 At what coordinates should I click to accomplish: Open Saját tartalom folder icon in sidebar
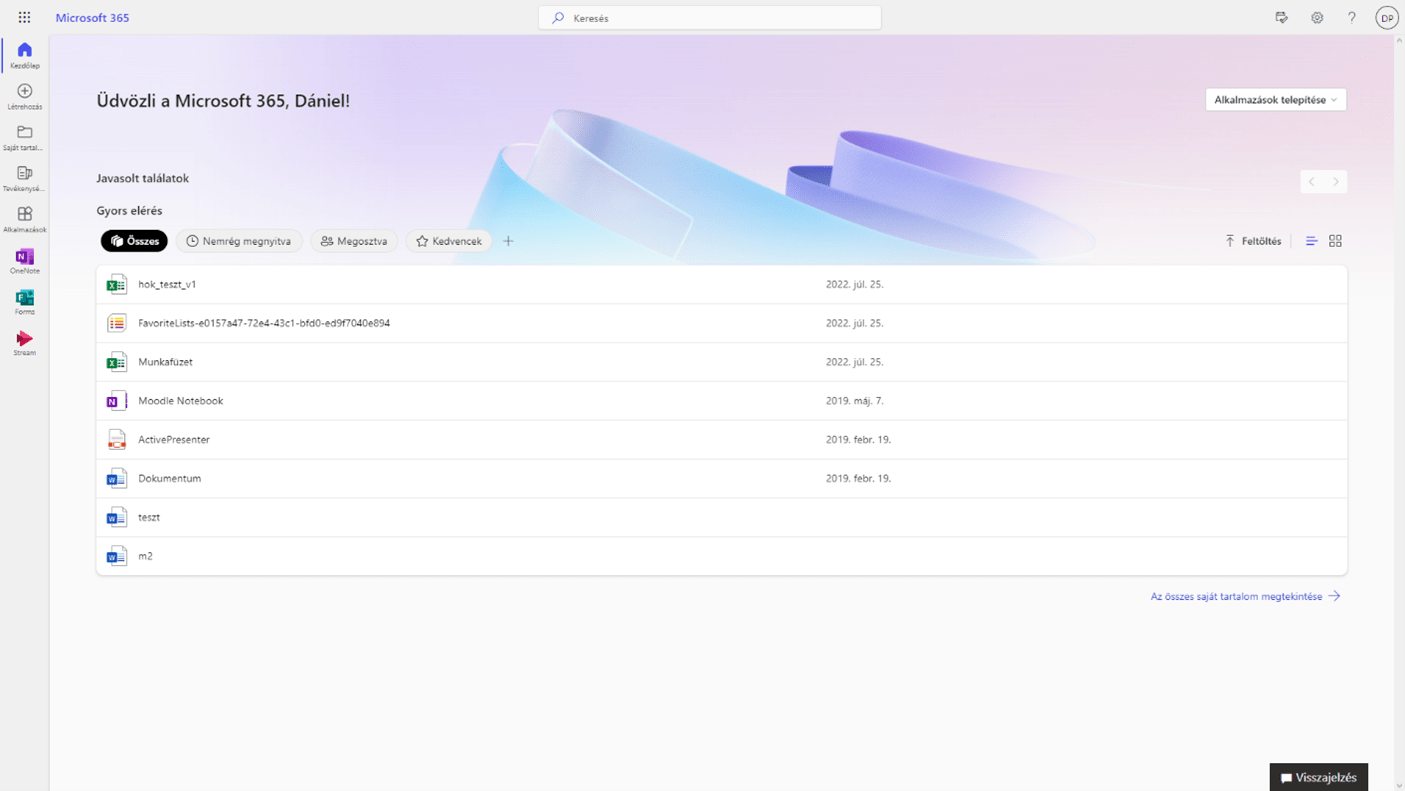point(24,137)
